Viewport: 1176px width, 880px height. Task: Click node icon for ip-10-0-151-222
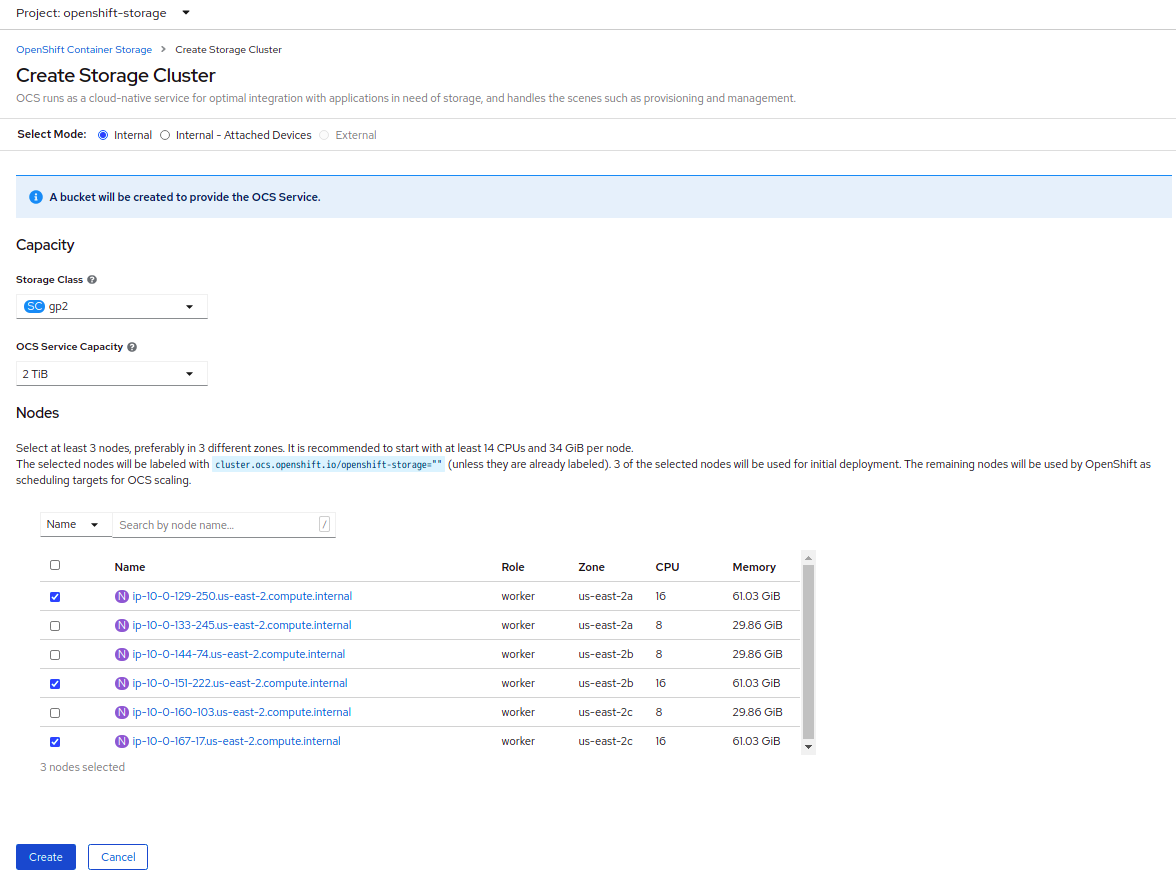122,683
